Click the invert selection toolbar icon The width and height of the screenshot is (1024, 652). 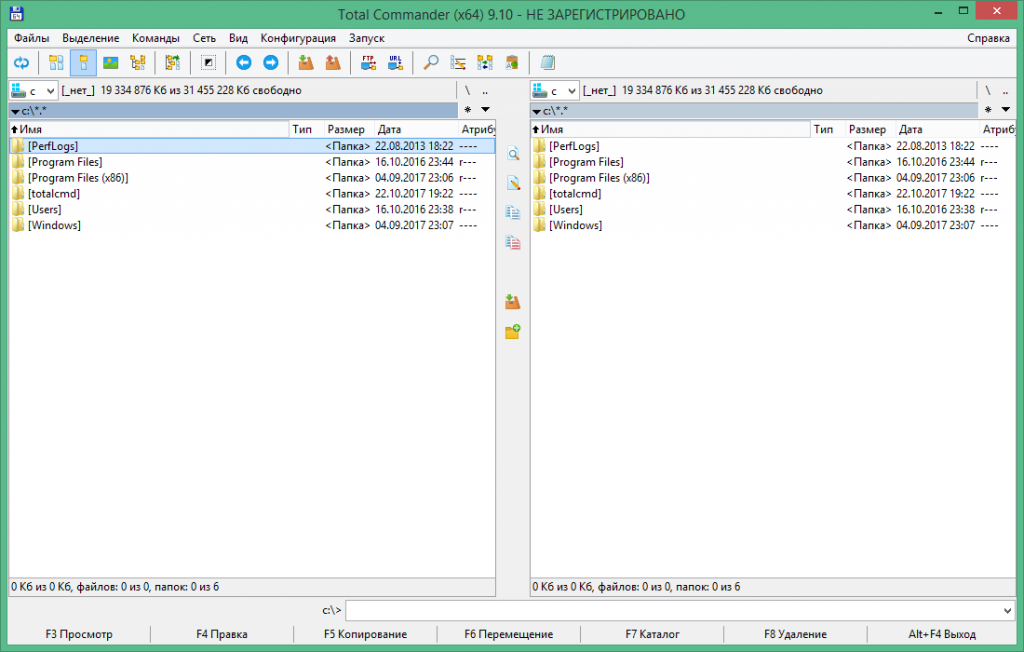(x=208, y=63)
